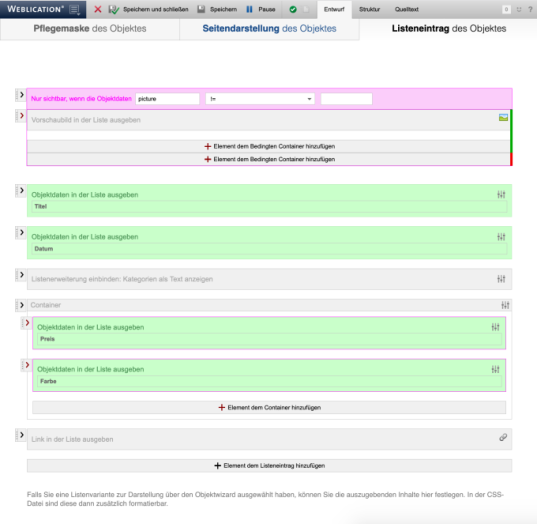Click the empty comparison value field
The height and width of the screenshot is (524, 537).
(346, 99)
